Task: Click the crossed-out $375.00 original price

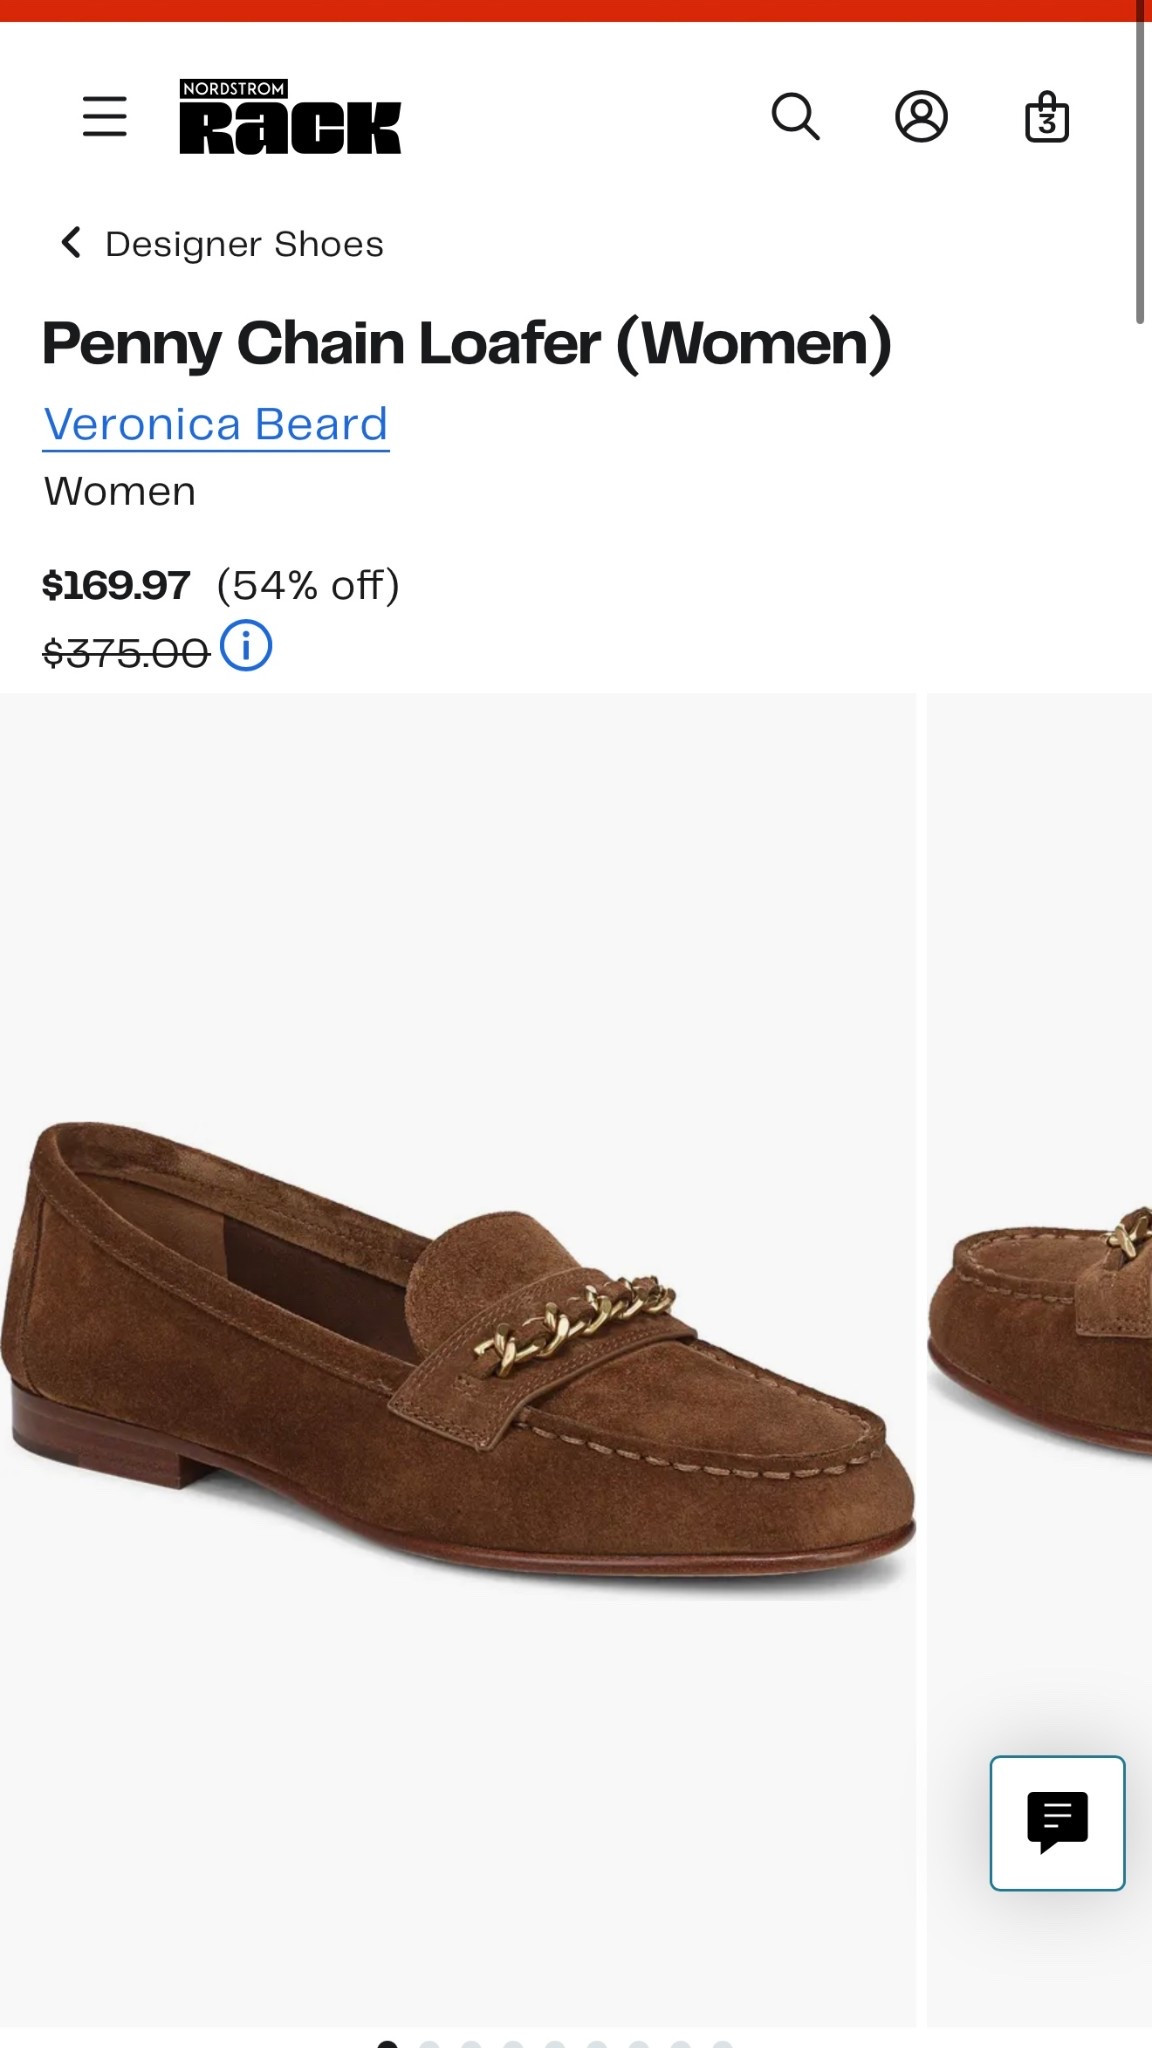Action: (x=126, y=653)
